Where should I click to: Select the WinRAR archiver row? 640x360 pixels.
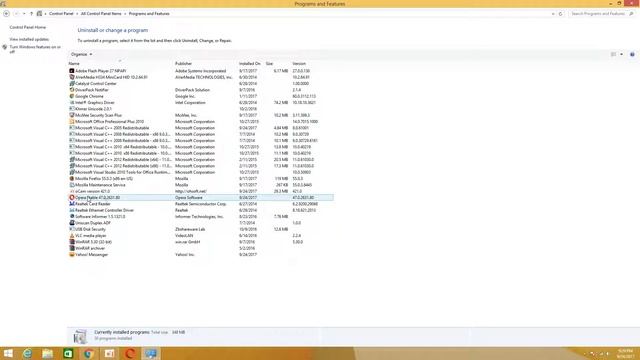point(200,248)
